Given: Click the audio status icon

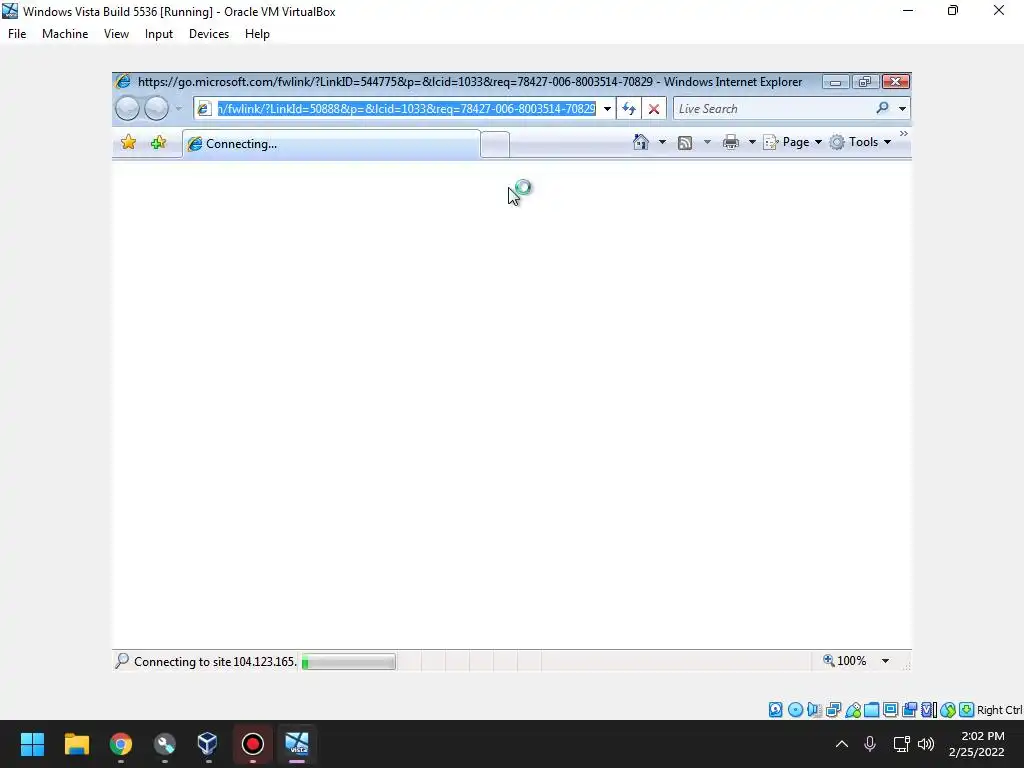Looking at the screenshot, I should 814,710.
